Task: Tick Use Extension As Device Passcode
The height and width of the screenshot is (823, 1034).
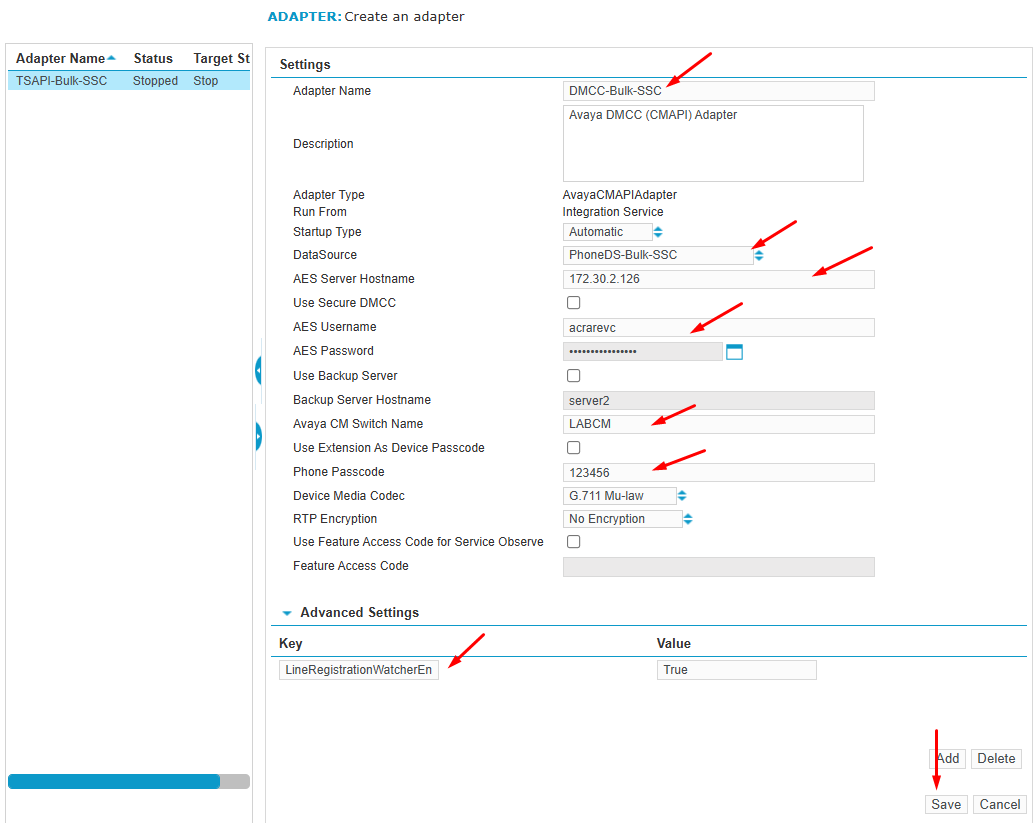Action: click(x=574, y=448)
